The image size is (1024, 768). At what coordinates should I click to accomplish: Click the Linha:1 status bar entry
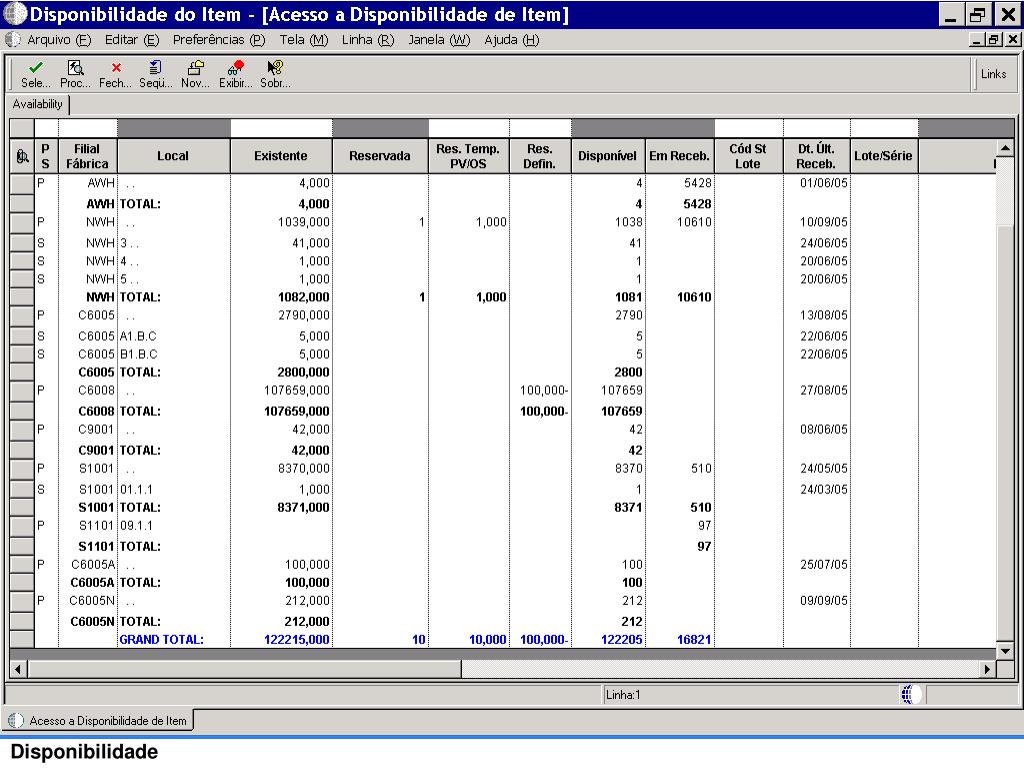click(x=623, y=695)
